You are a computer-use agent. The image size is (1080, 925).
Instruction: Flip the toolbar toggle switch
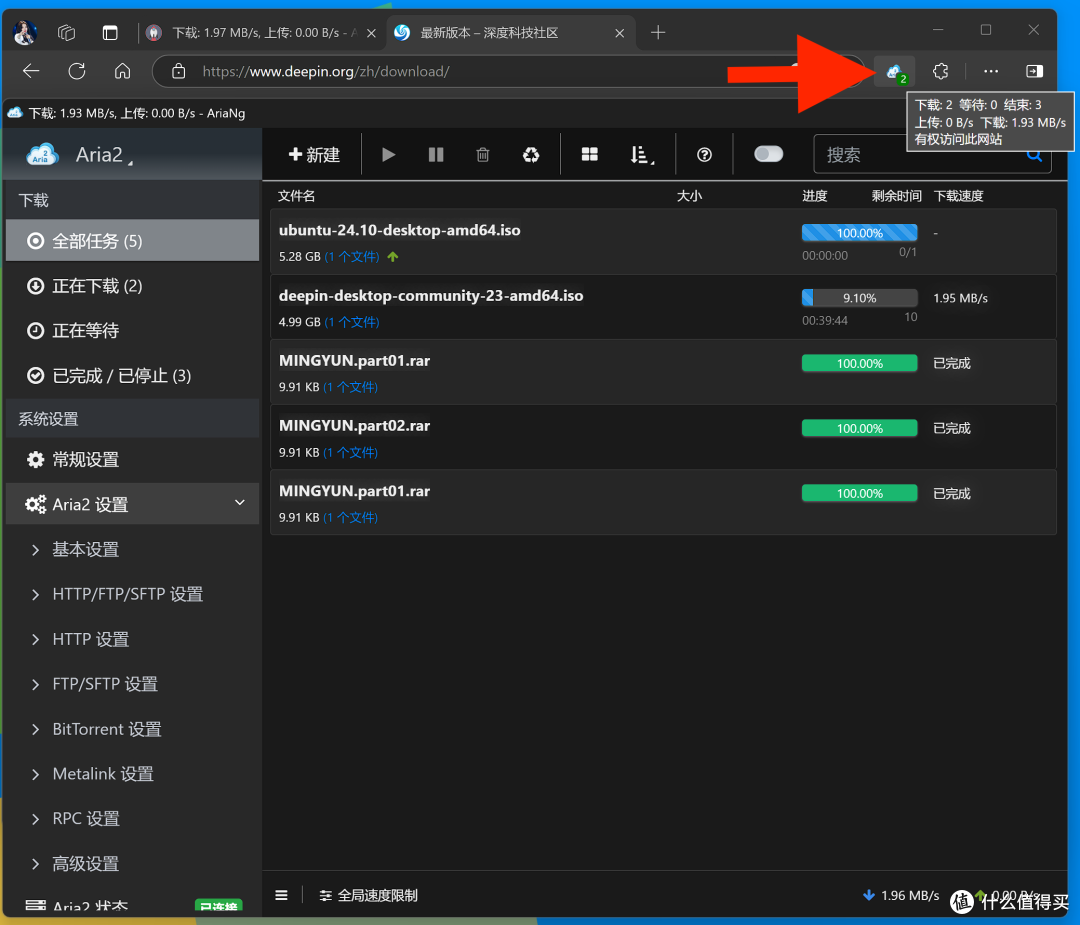coord(768,154)
